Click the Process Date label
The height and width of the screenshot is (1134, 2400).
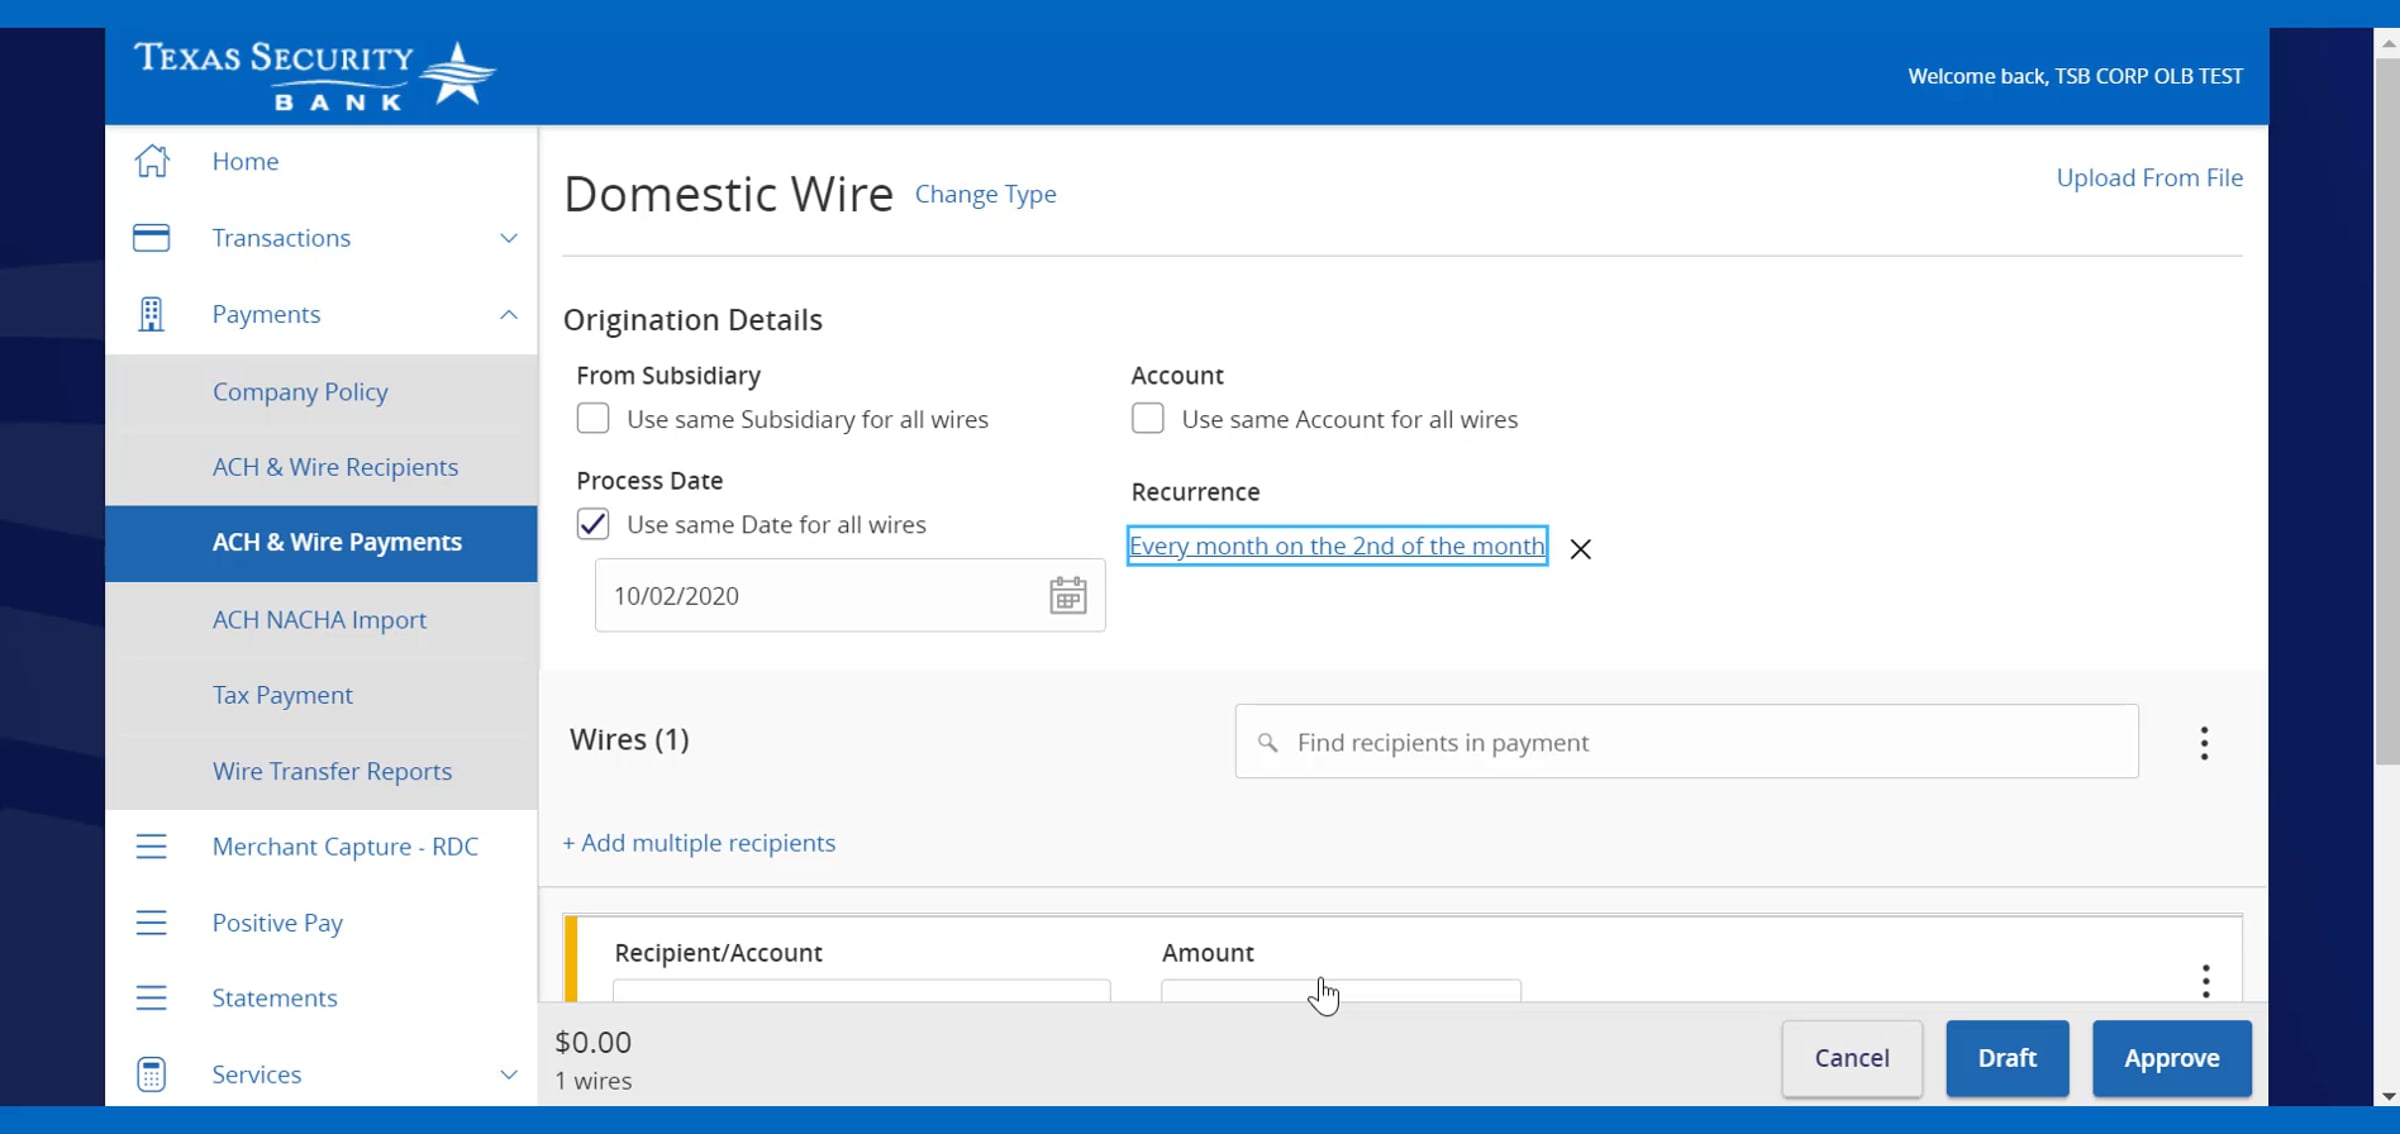tap(649, 481)
